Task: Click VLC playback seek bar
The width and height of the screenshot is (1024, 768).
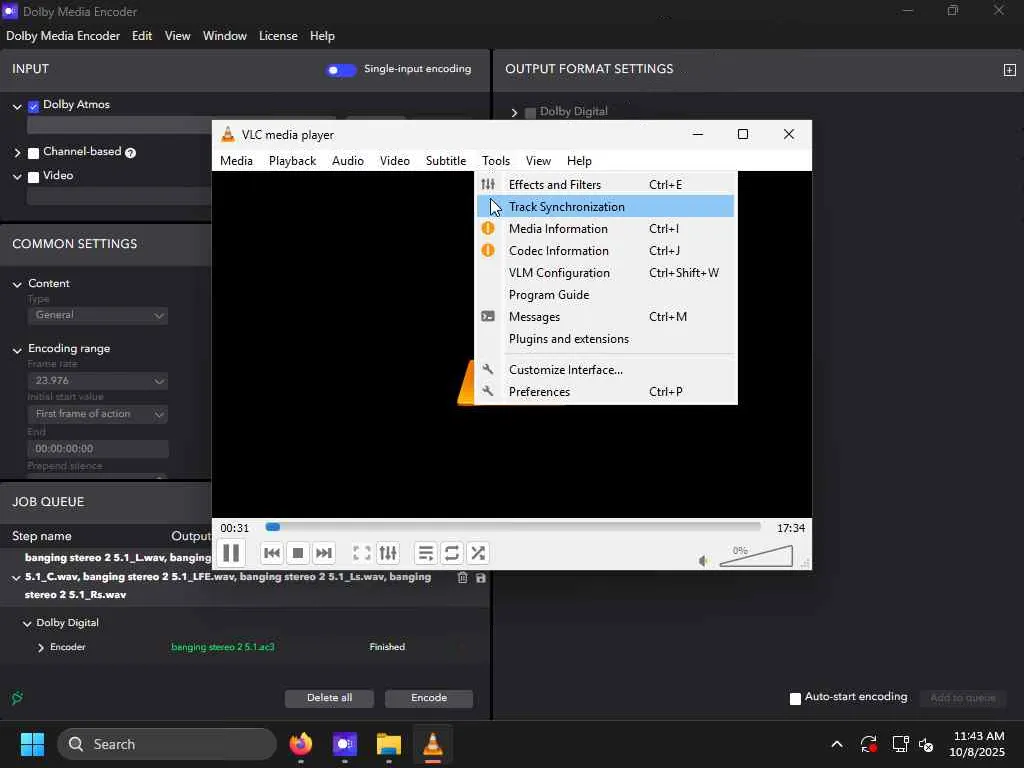Action: pos(513,527)
